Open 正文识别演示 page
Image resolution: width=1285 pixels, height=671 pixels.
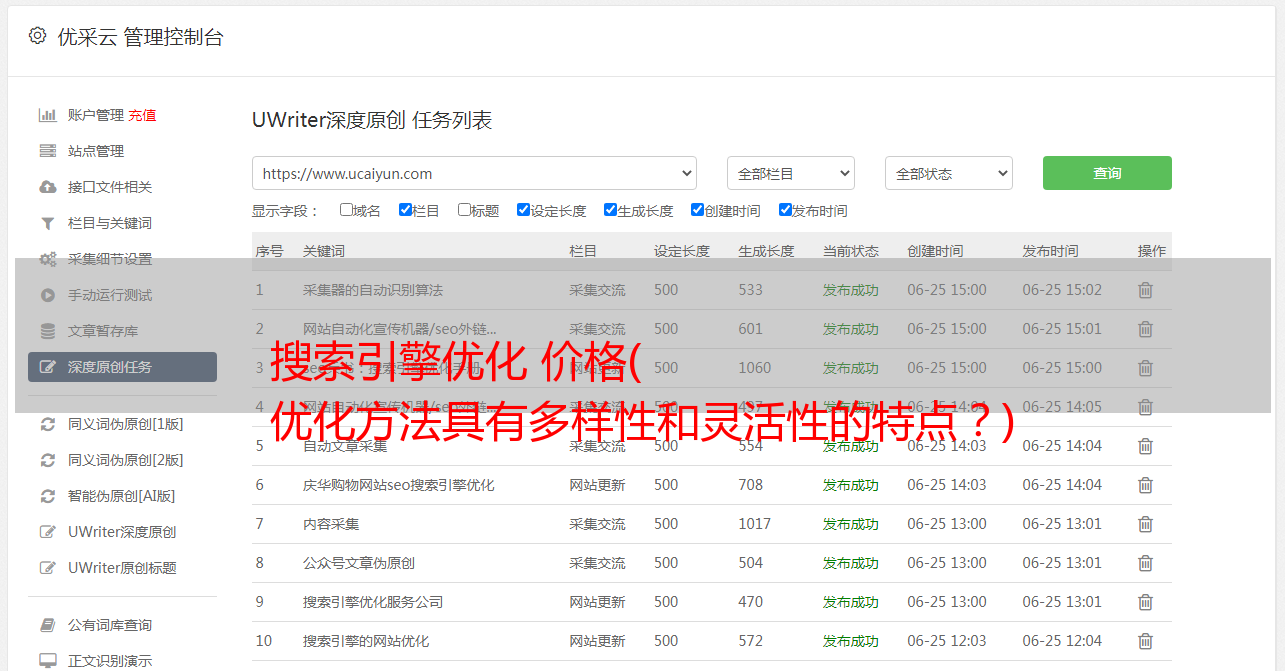tap(110, 661)
